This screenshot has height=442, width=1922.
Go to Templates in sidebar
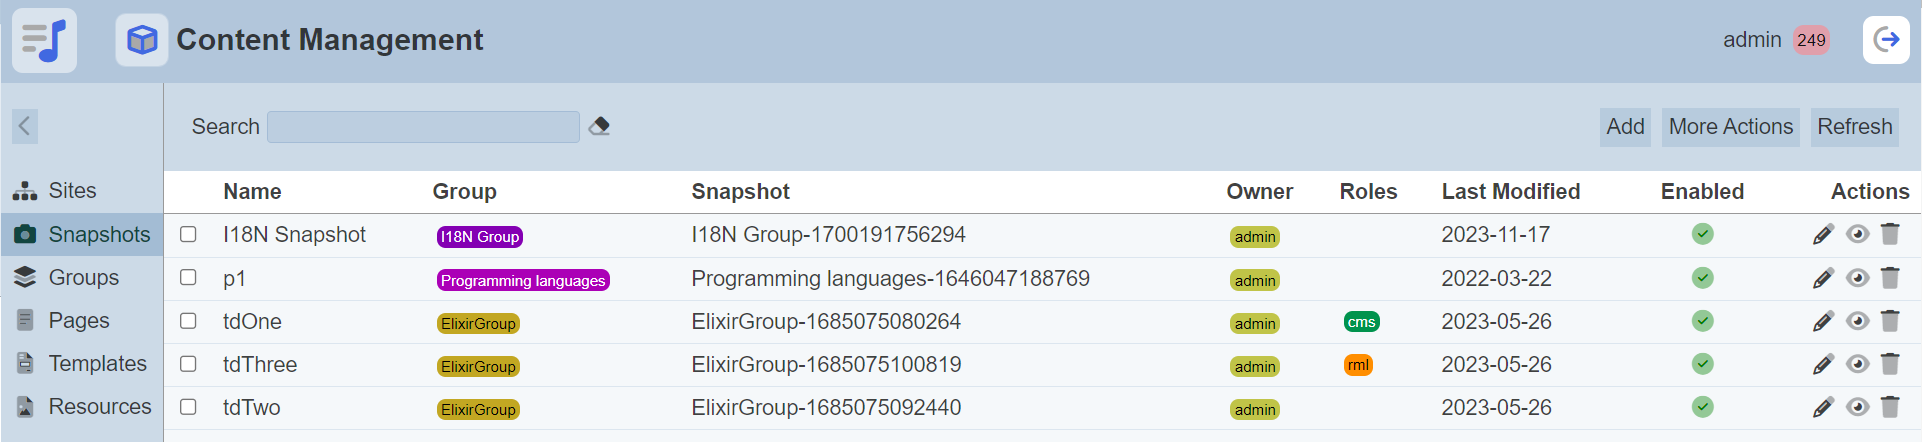97,364
